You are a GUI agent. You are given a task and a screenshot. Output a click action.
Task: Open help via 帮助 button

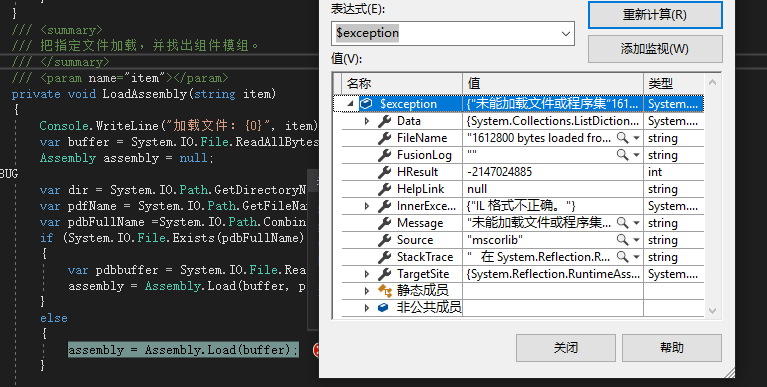(x=672, y=348)
